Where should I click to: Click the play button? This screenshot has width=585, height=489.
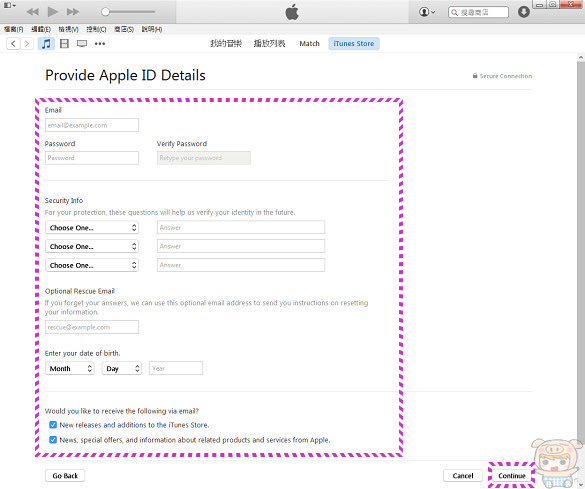click(53, 12)
